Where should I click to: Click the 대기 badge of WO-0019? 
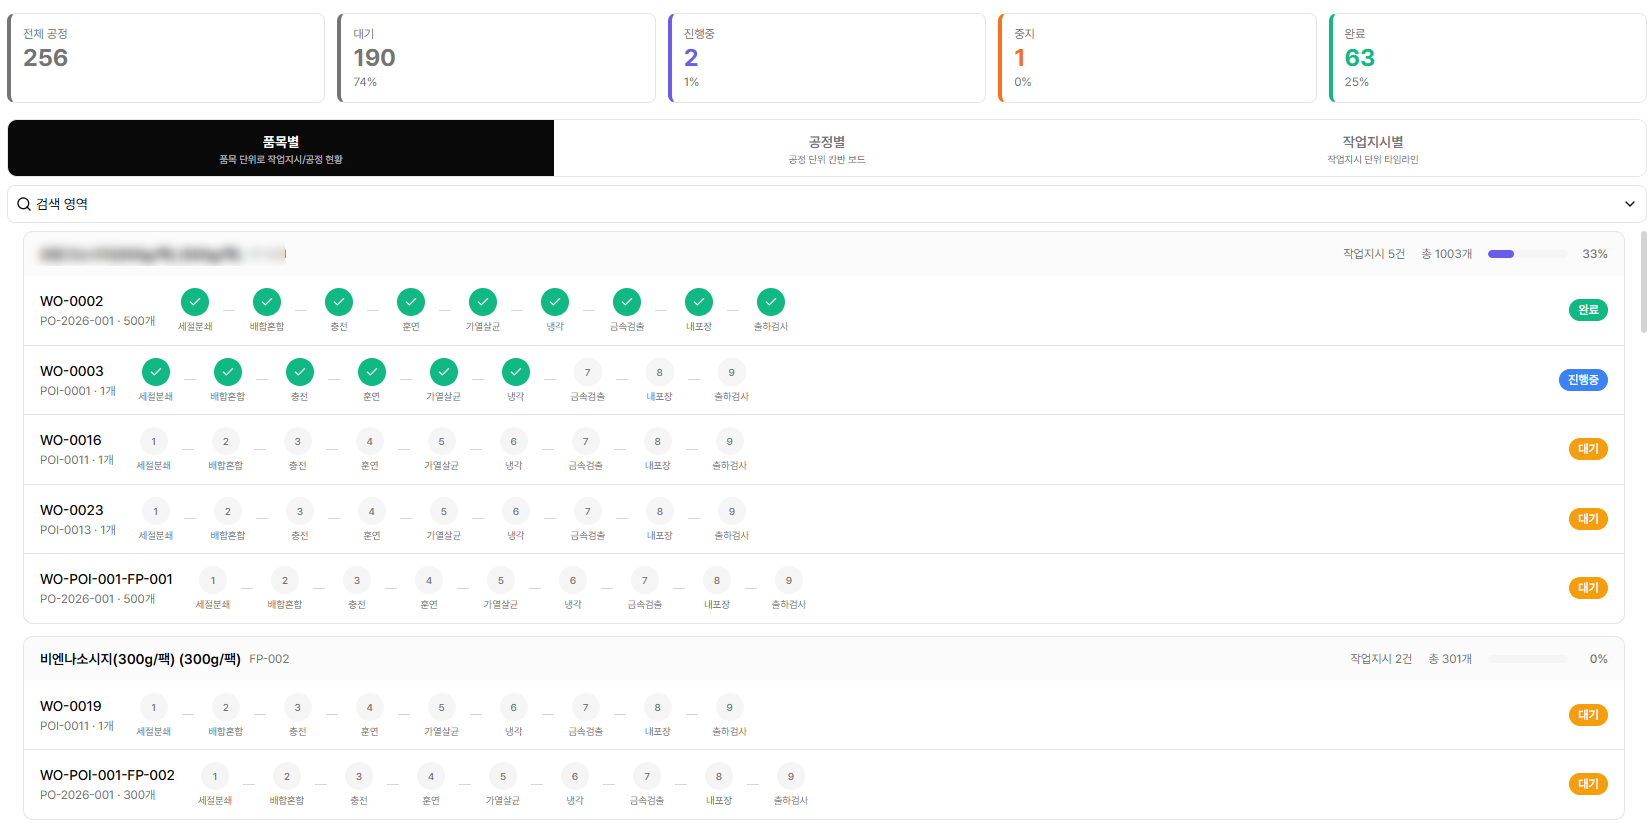pyautogui.click(x=1588, y=715)
